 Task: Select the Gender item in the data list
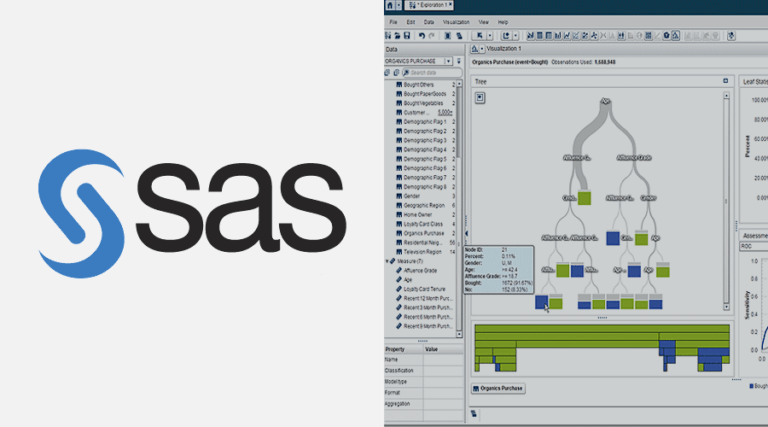click(x=414, y=196)
